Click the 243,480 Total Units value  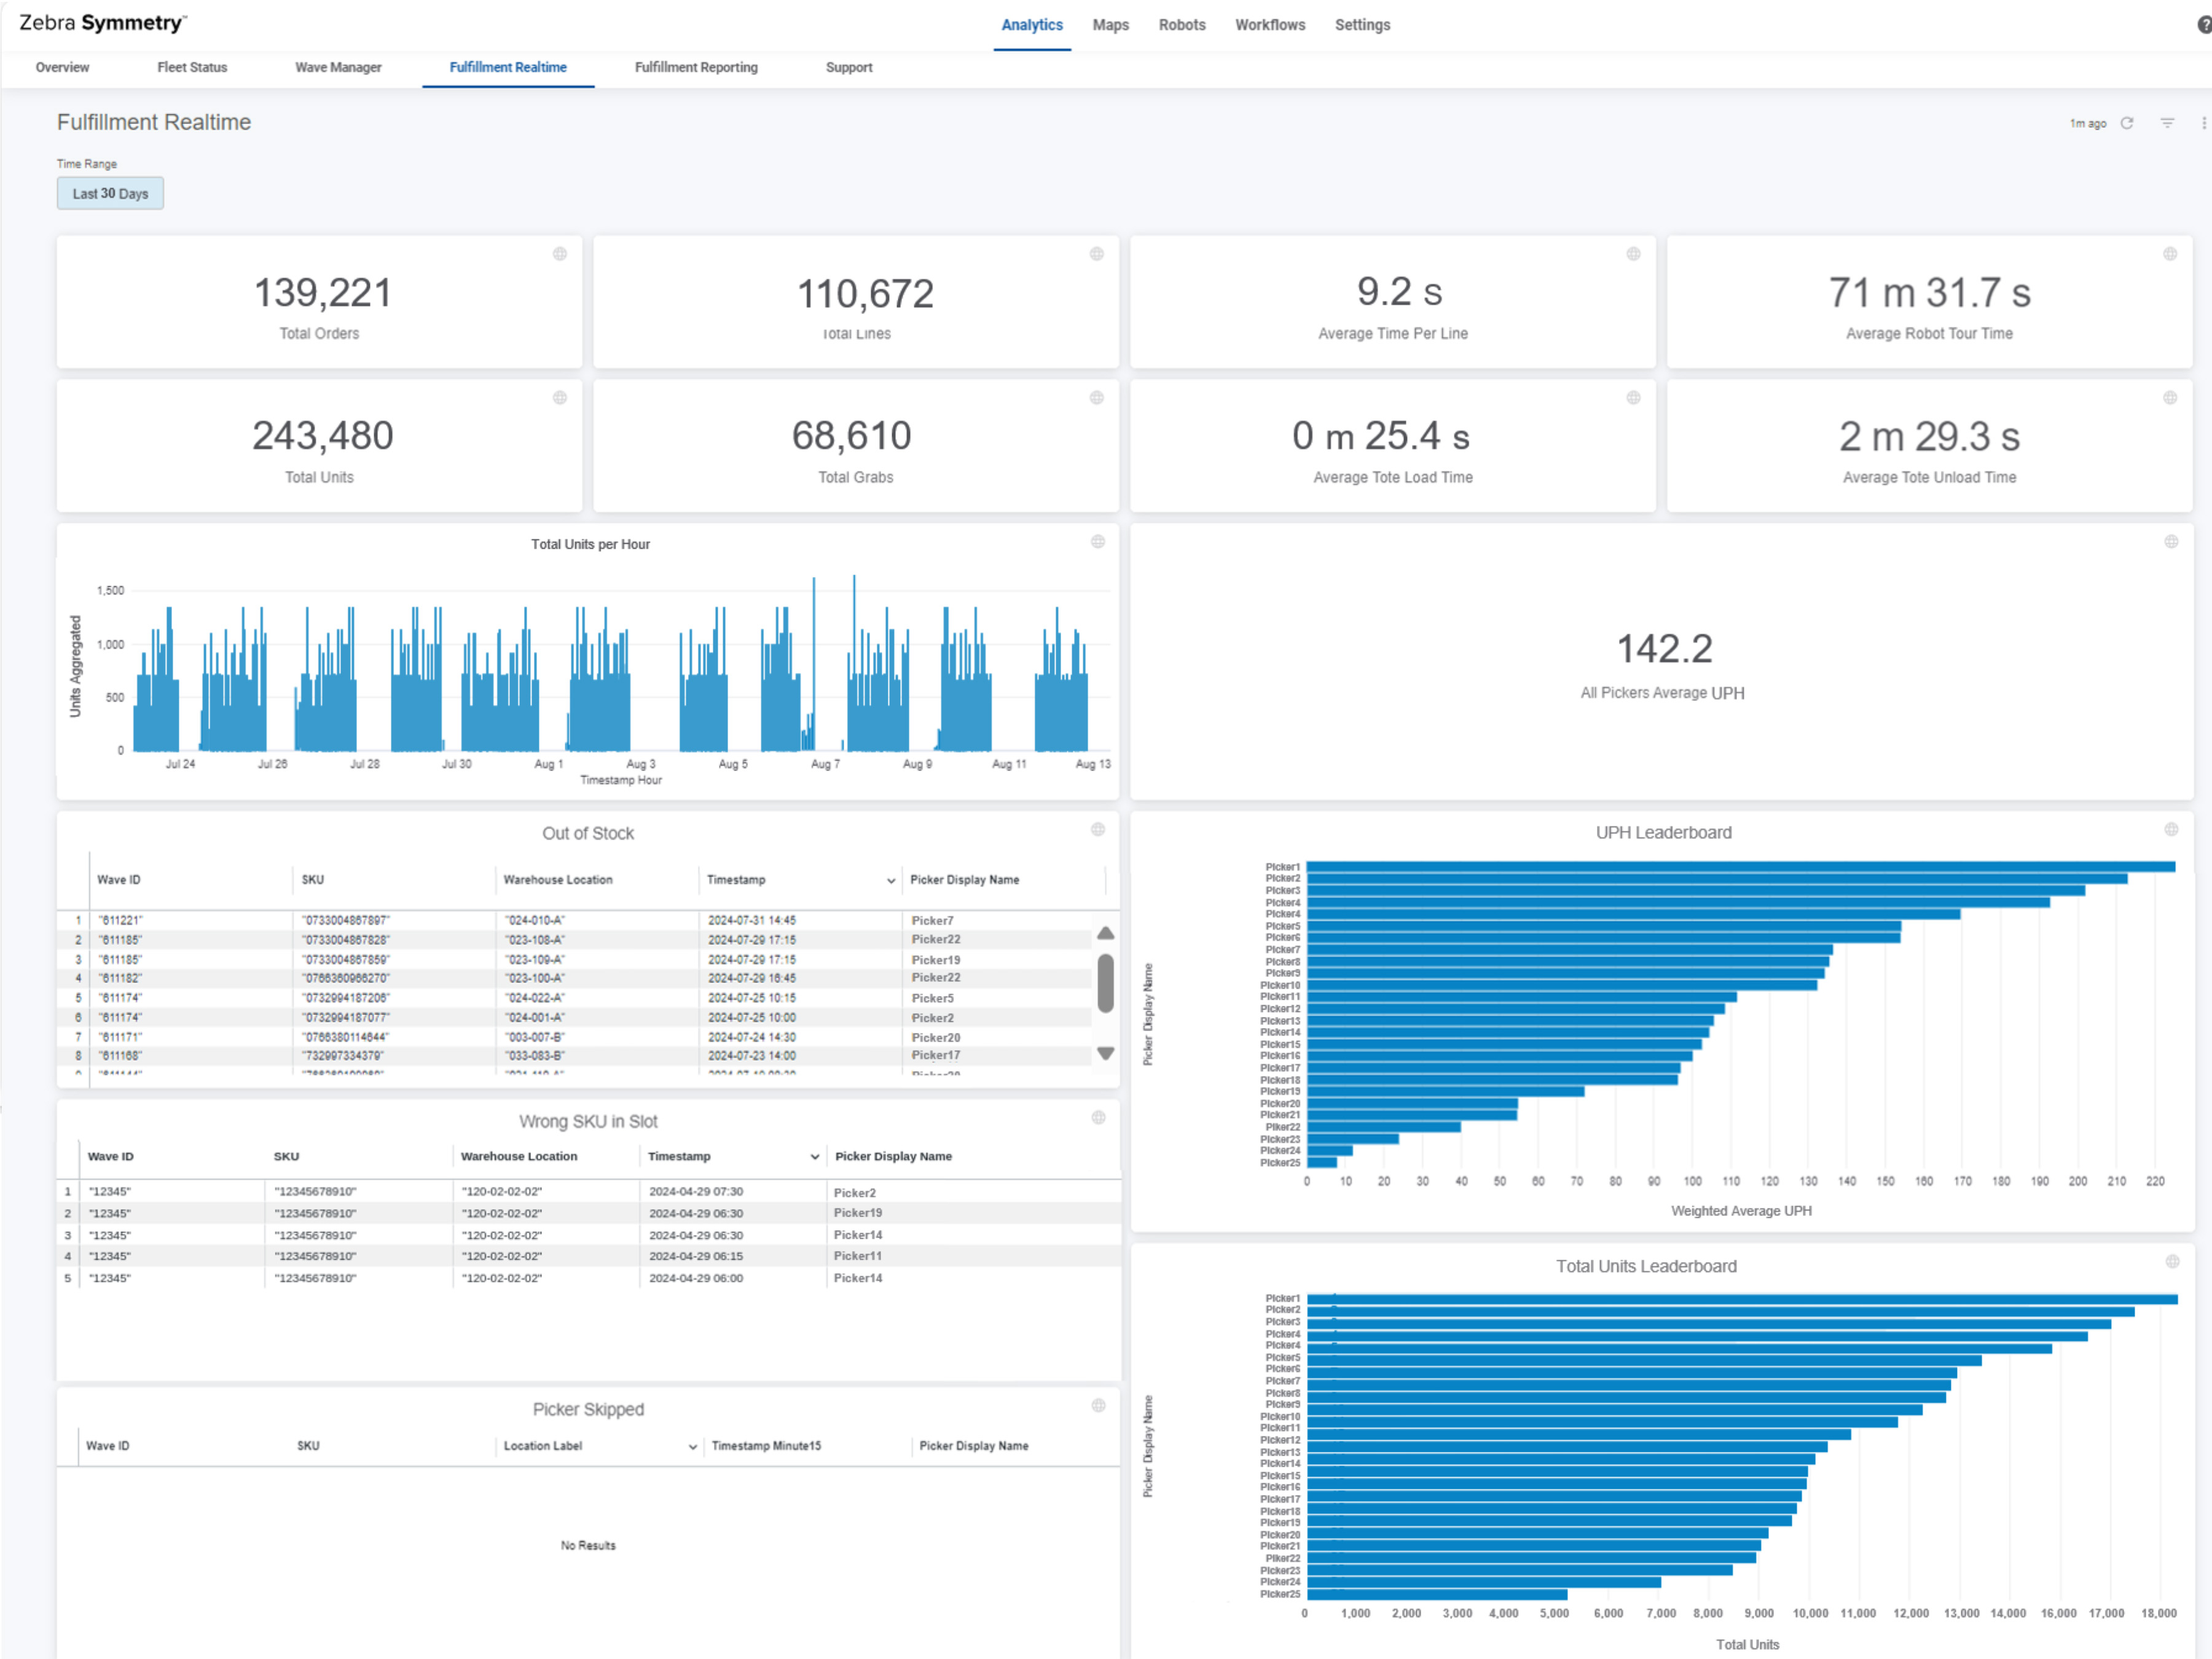point(323,436)
